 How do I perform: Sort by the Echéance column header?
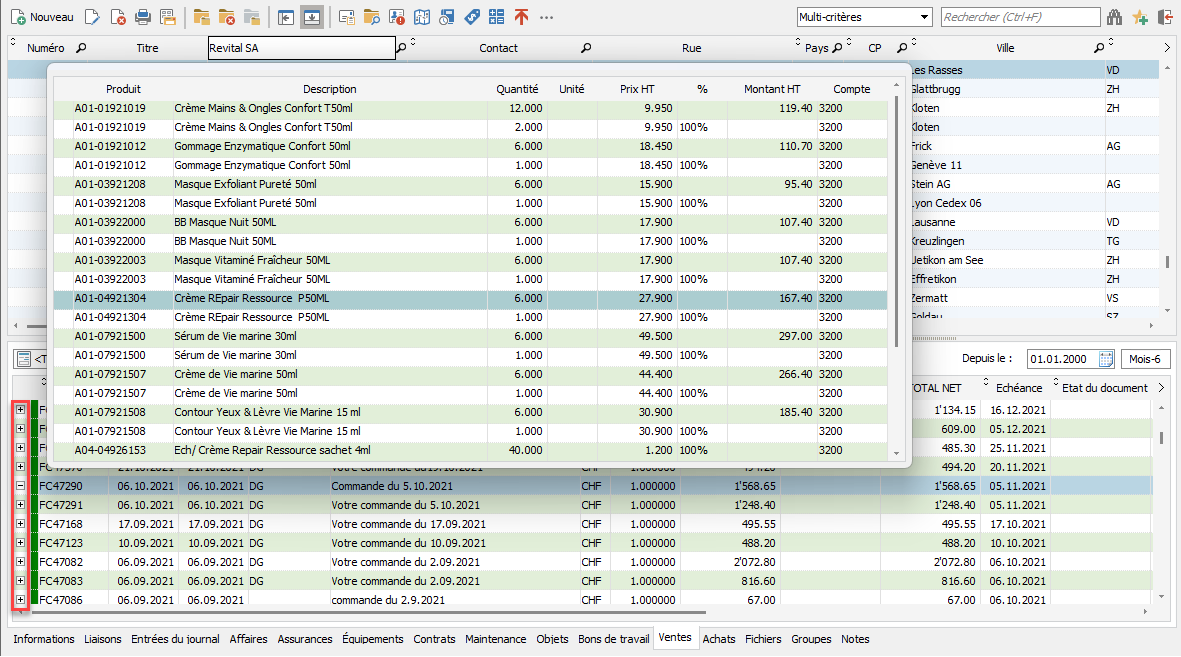(1019, 387)
